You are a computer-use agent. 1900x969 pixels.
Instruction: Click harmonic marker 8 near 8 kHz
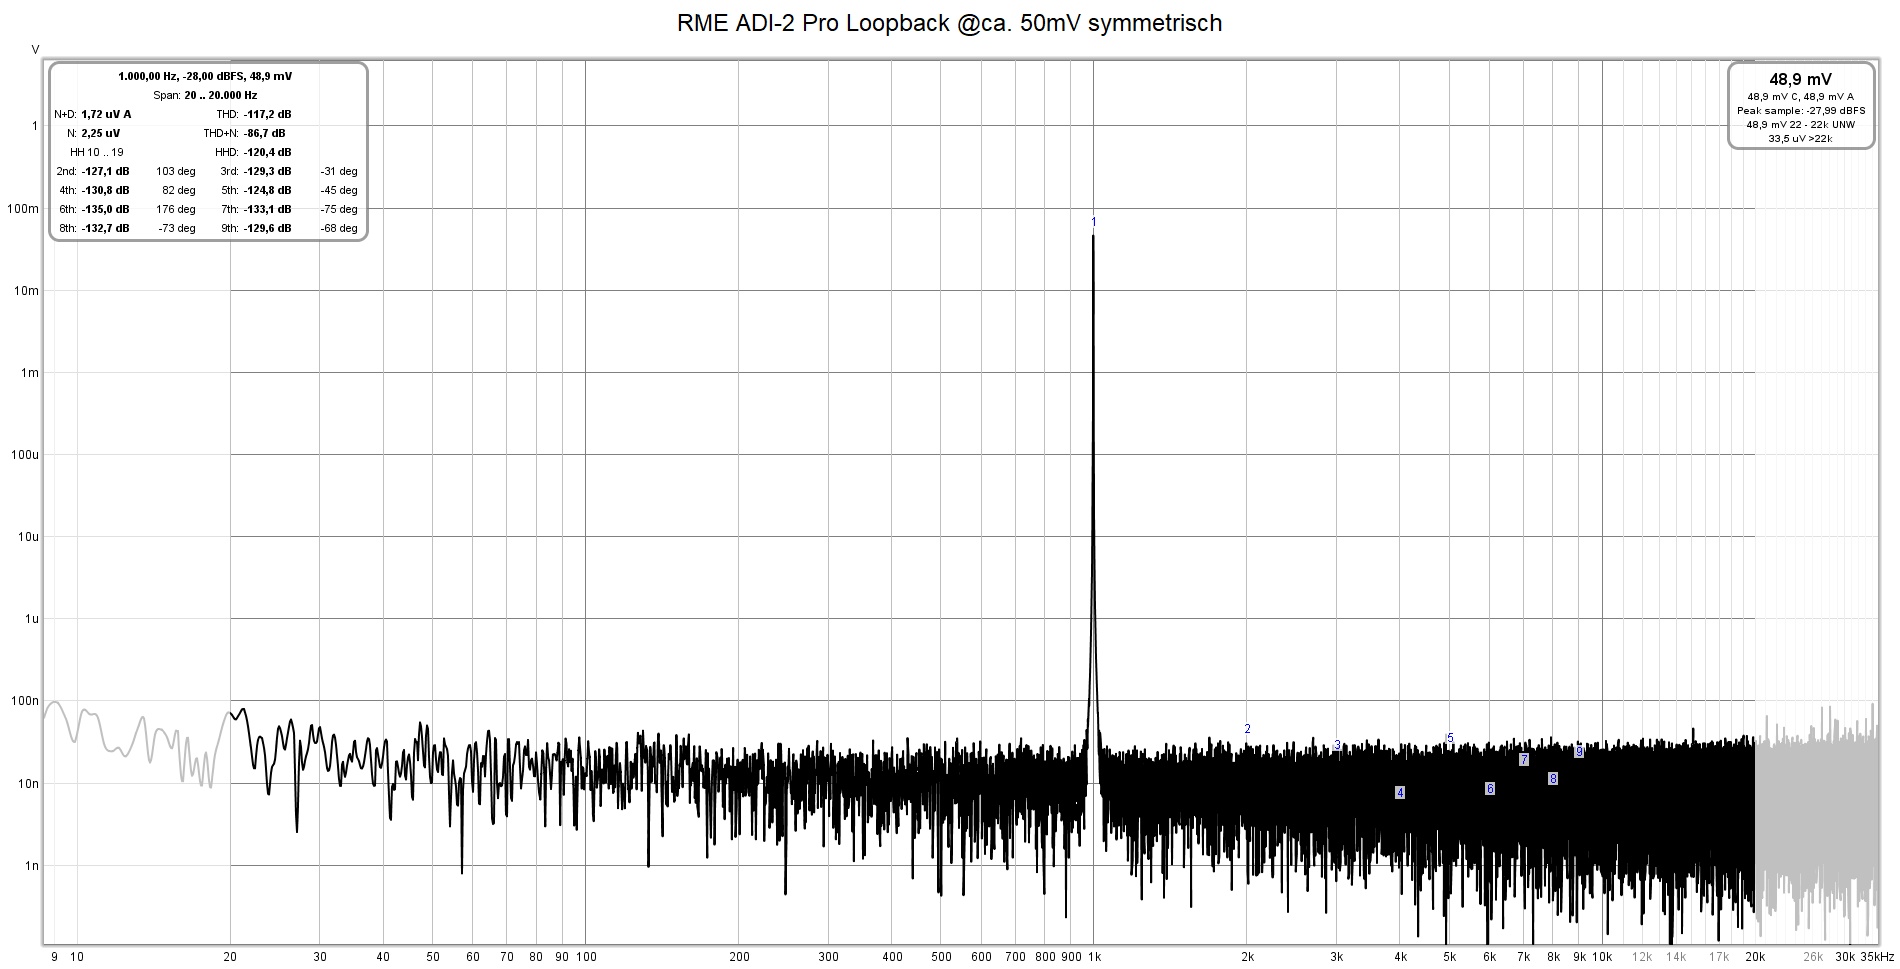(x=1553, y=777)
